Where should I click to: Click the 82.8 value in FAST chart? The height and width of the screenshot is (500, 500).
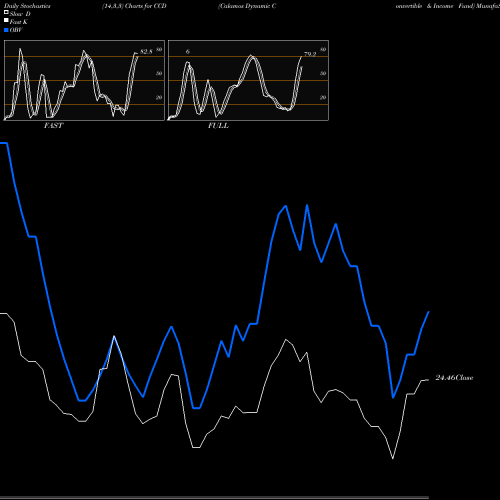146,51
